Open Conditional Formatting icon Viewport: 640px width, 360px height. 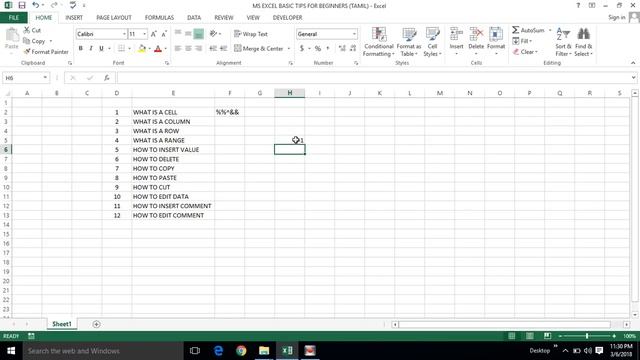(x=379, y=34)
